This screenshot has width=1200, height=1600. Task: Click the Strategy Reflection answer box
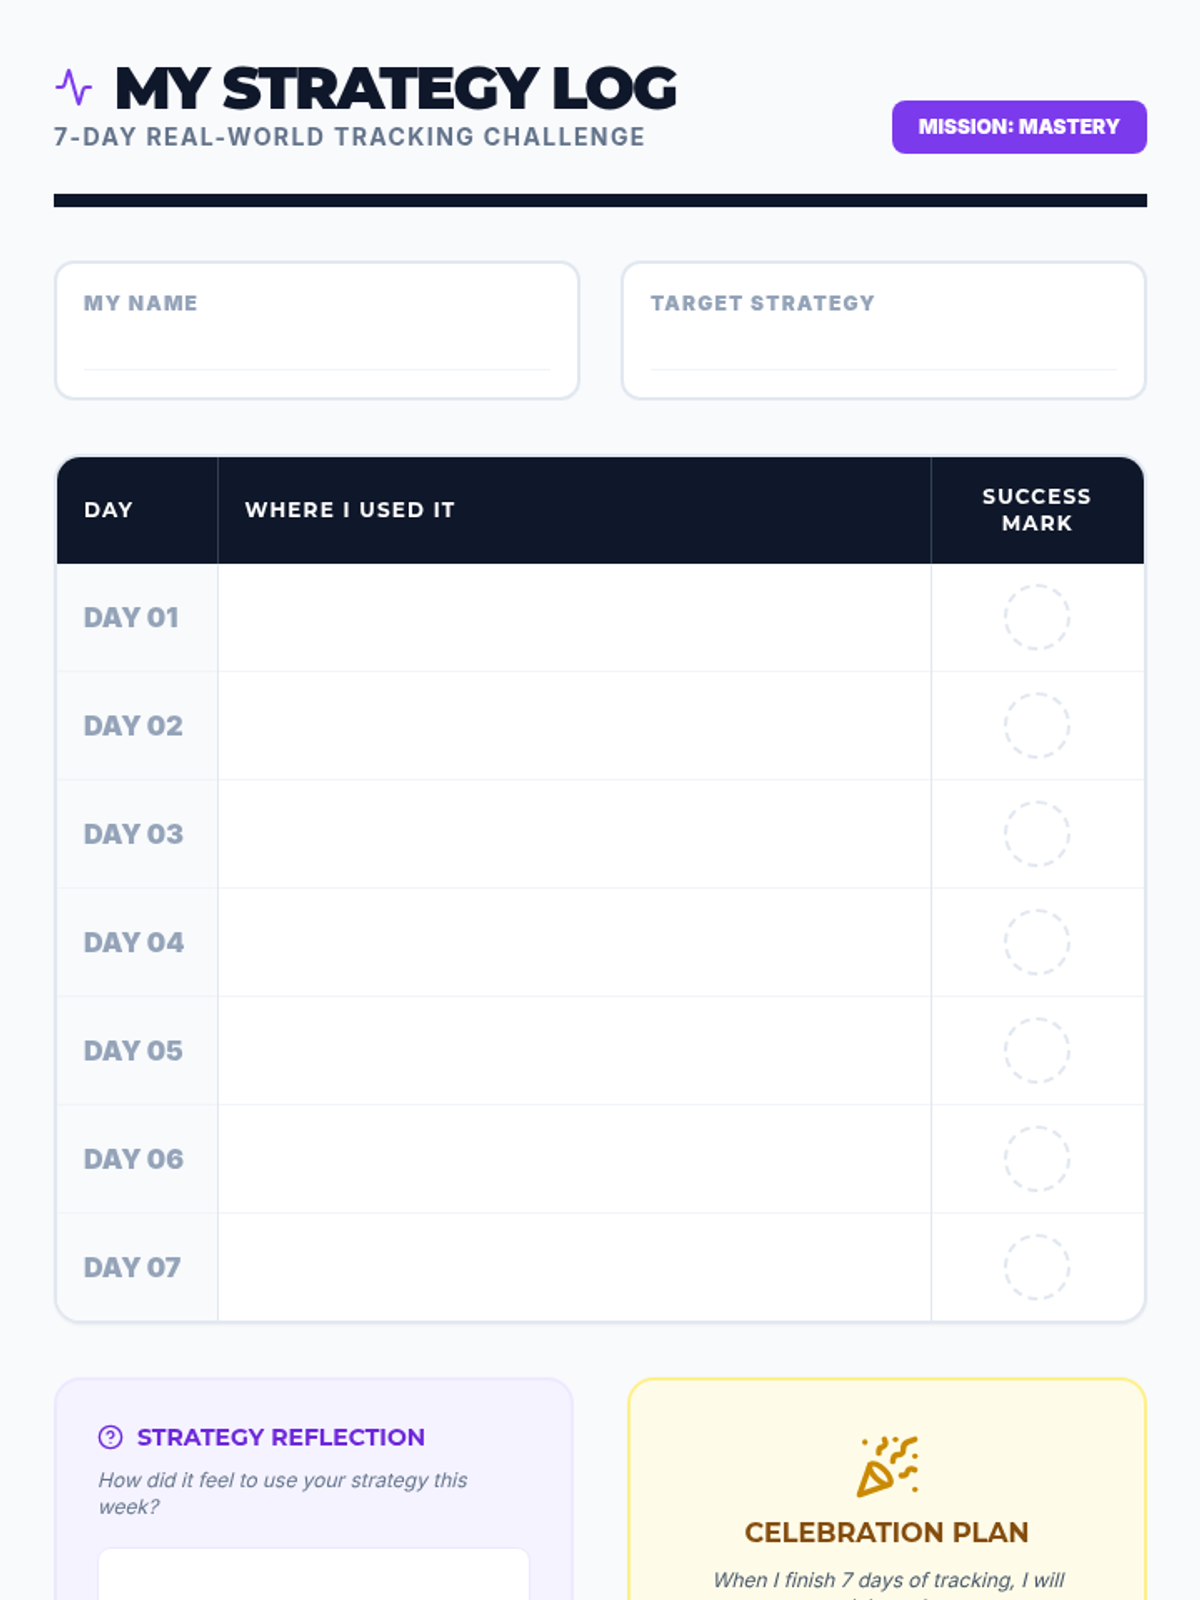pos(313,1575)
